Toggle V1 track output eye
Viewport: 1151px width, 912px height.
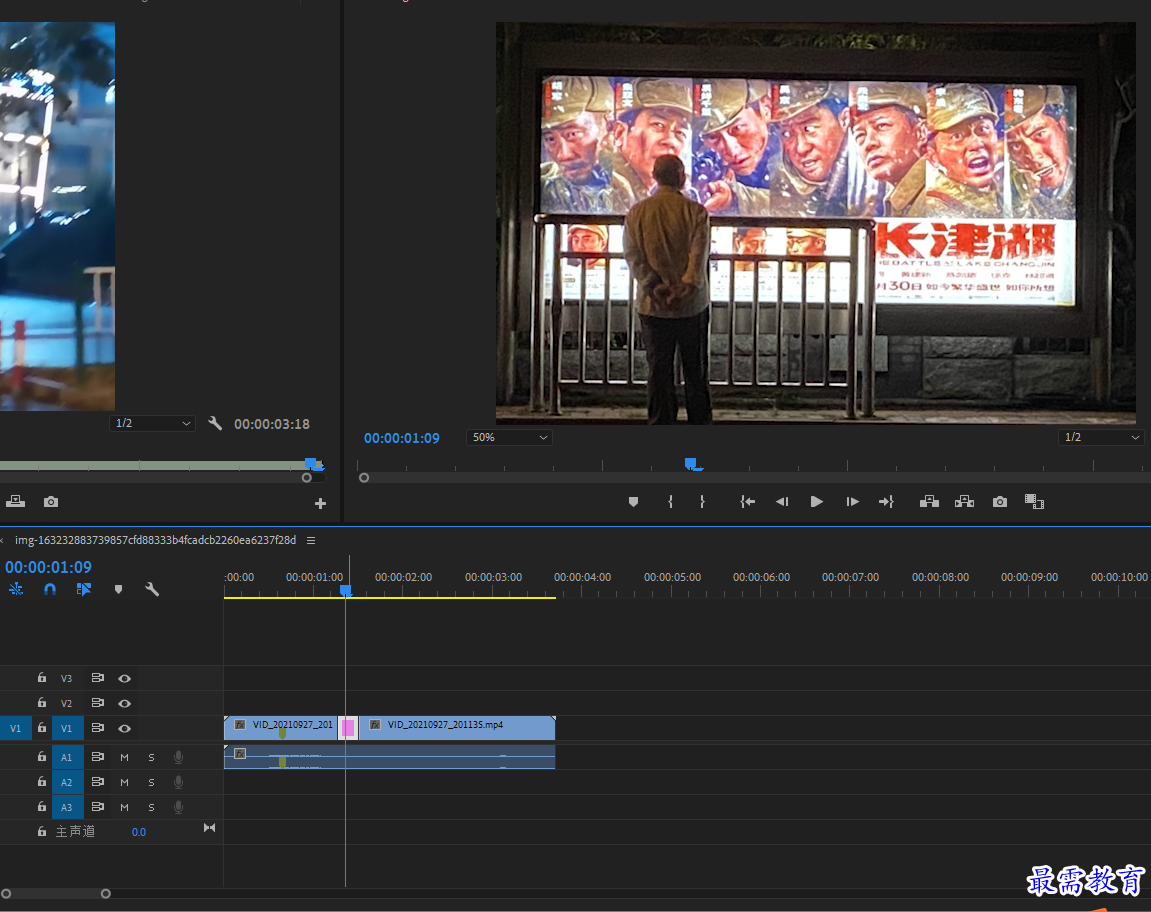pos(125,728)
